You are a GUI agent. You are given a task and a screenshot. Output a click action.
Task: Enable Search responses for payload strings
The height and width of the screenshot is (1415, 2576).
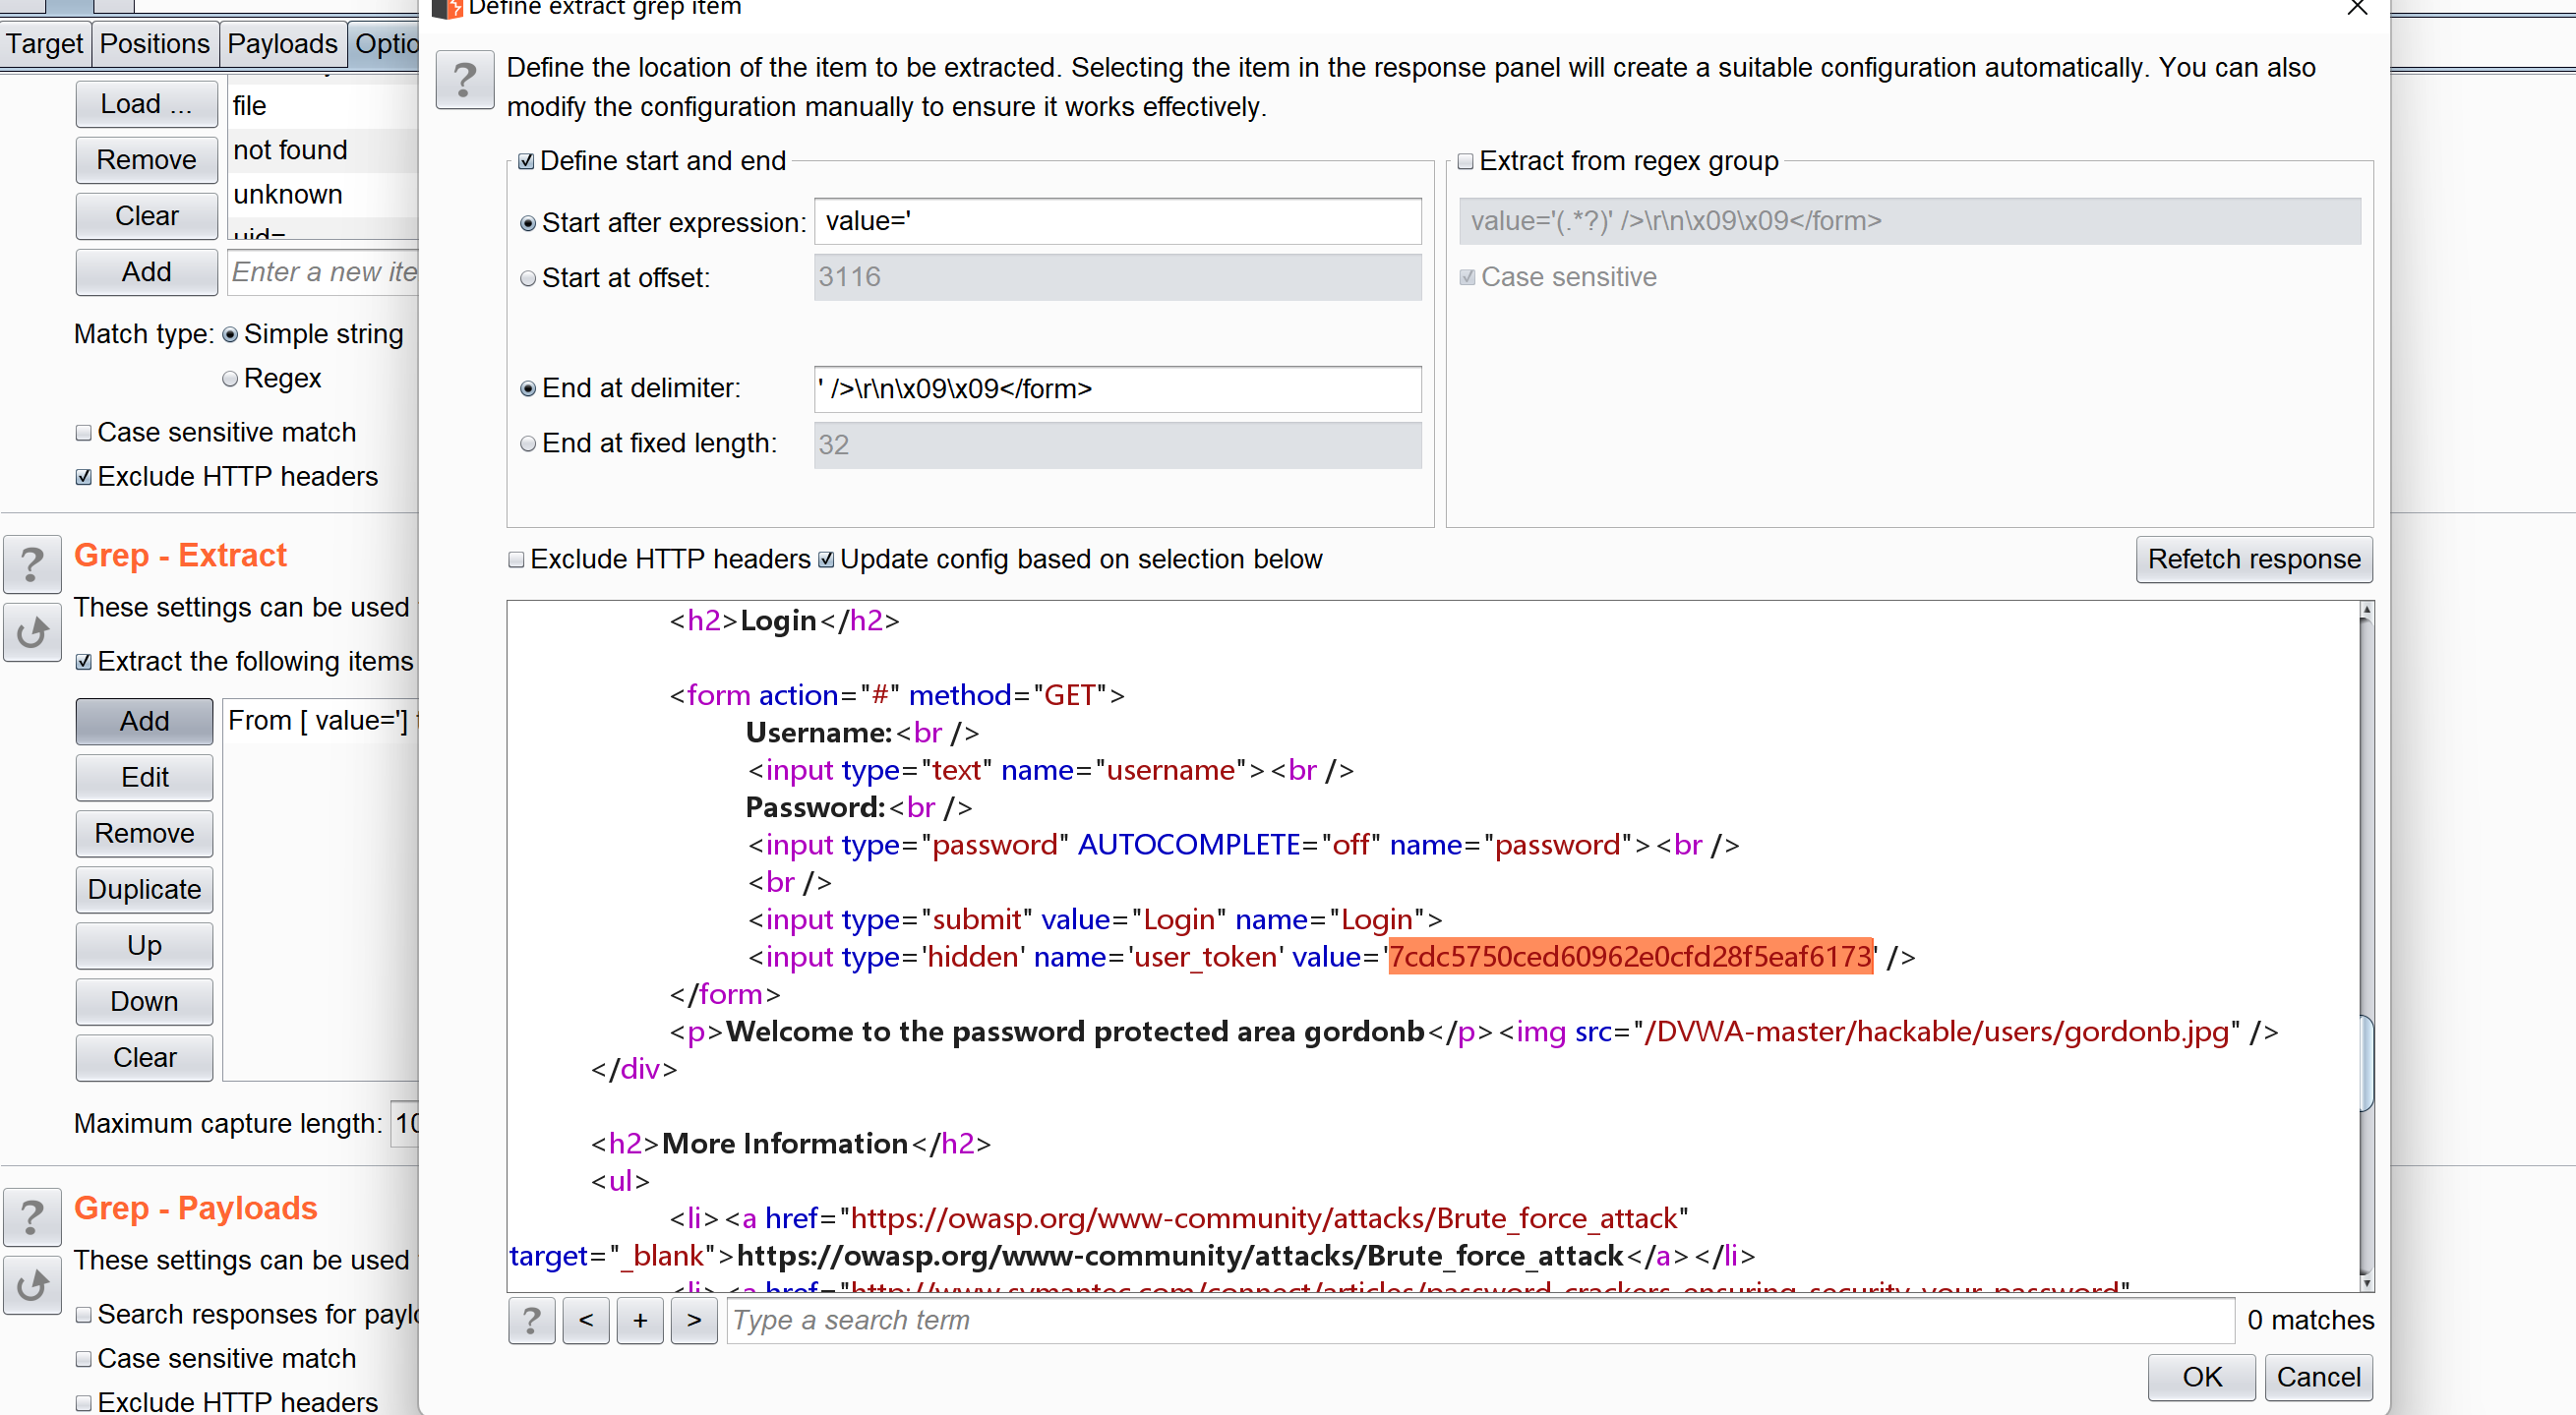tap(84, 1314)
